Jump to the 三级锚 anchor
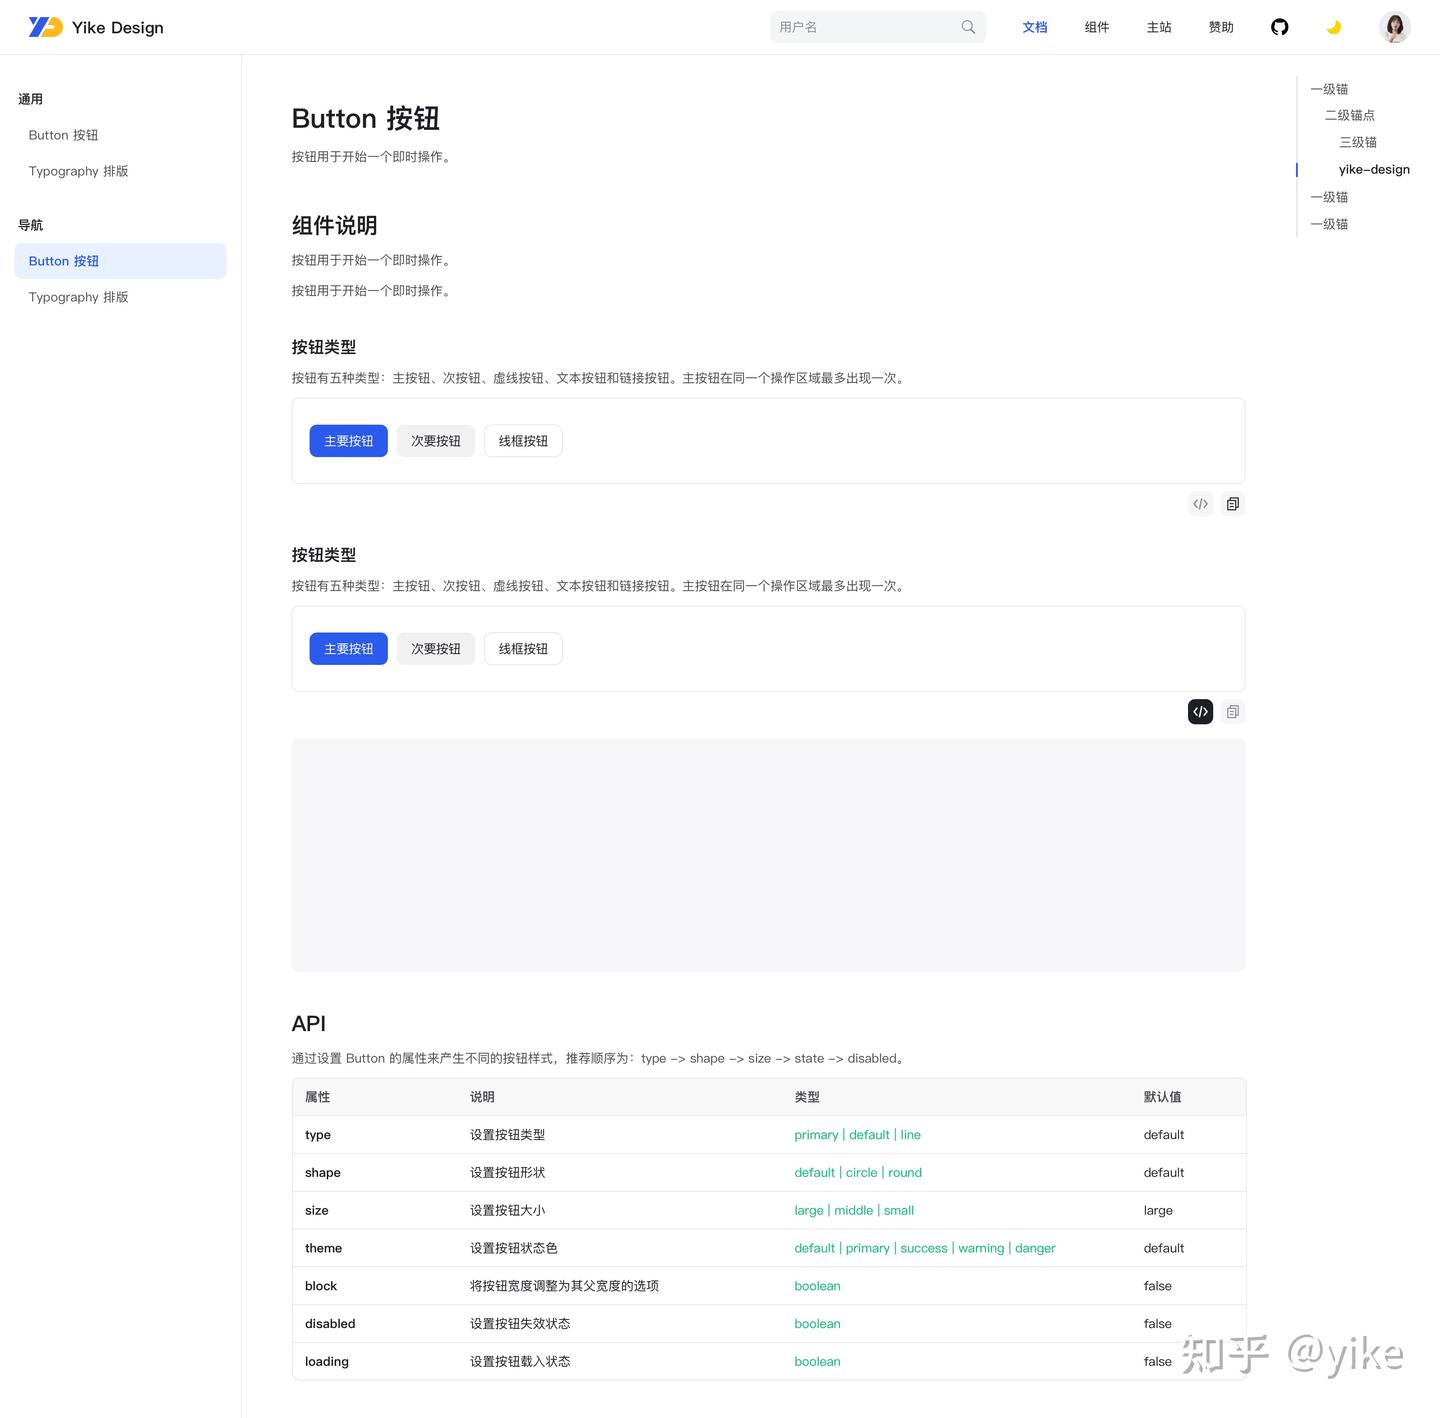This screenshot has width=1440, height=1418. [1357, 142]
